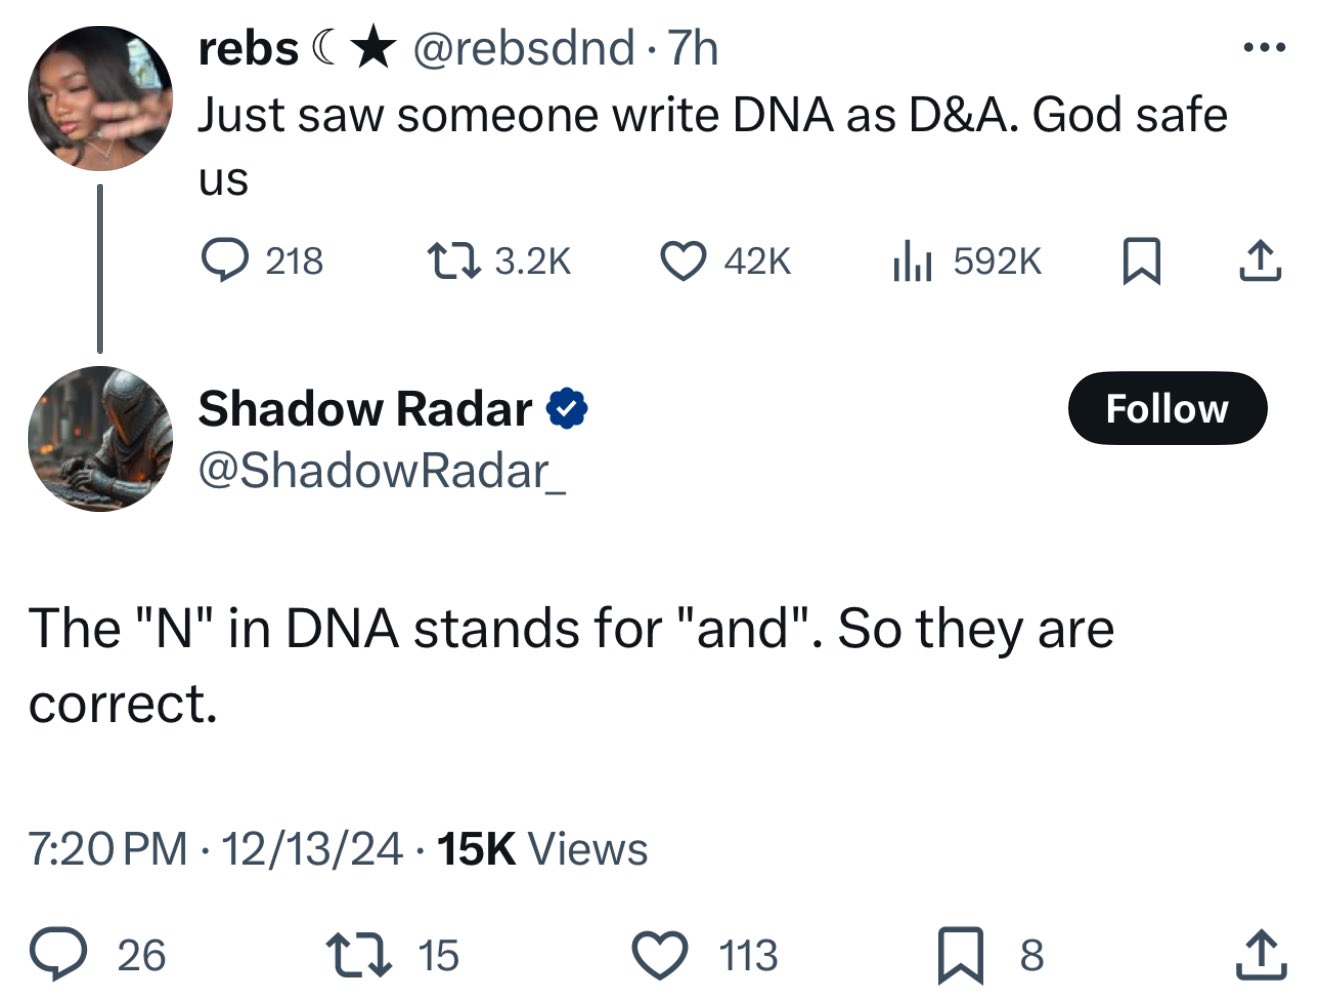Open rebs profile picture
The width and height of the screenshot is (1320, 1001).
pos(100,98)
